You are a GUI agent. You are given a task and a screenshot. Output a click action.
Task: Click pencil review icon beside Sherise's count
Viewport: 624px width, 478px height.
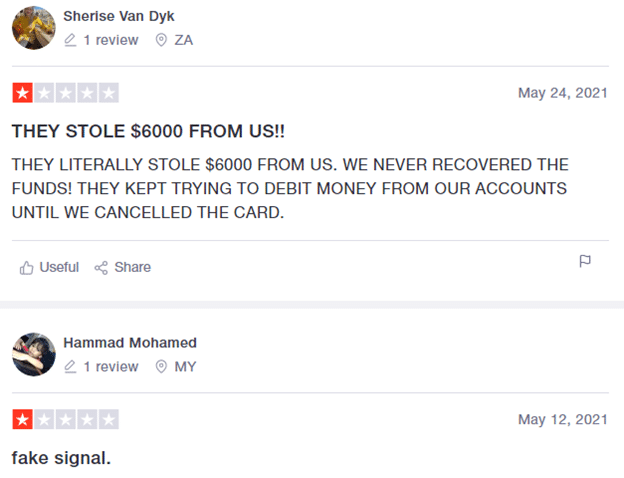(70, 40)
